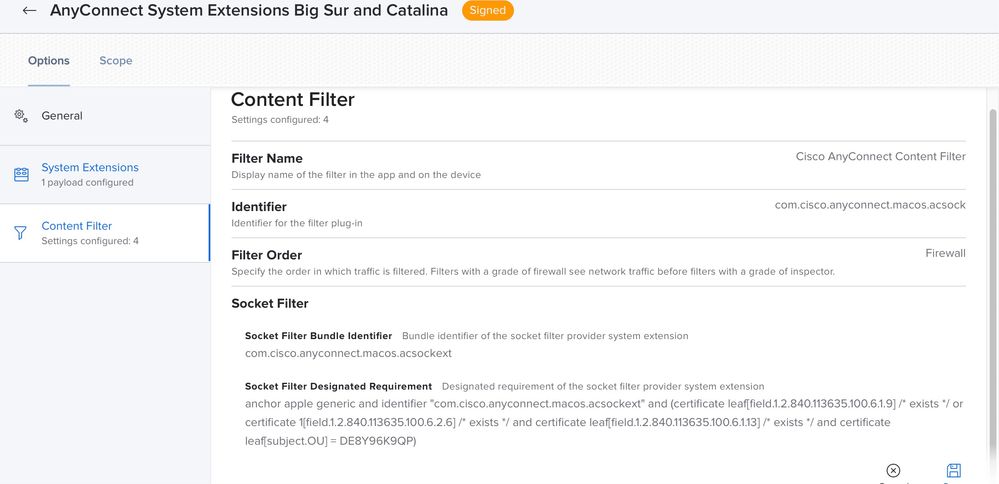Image resolution: width=999 pixels, height=484 pixels.
Task: Click the orange Signed badge
Action: tap(488, 11)
